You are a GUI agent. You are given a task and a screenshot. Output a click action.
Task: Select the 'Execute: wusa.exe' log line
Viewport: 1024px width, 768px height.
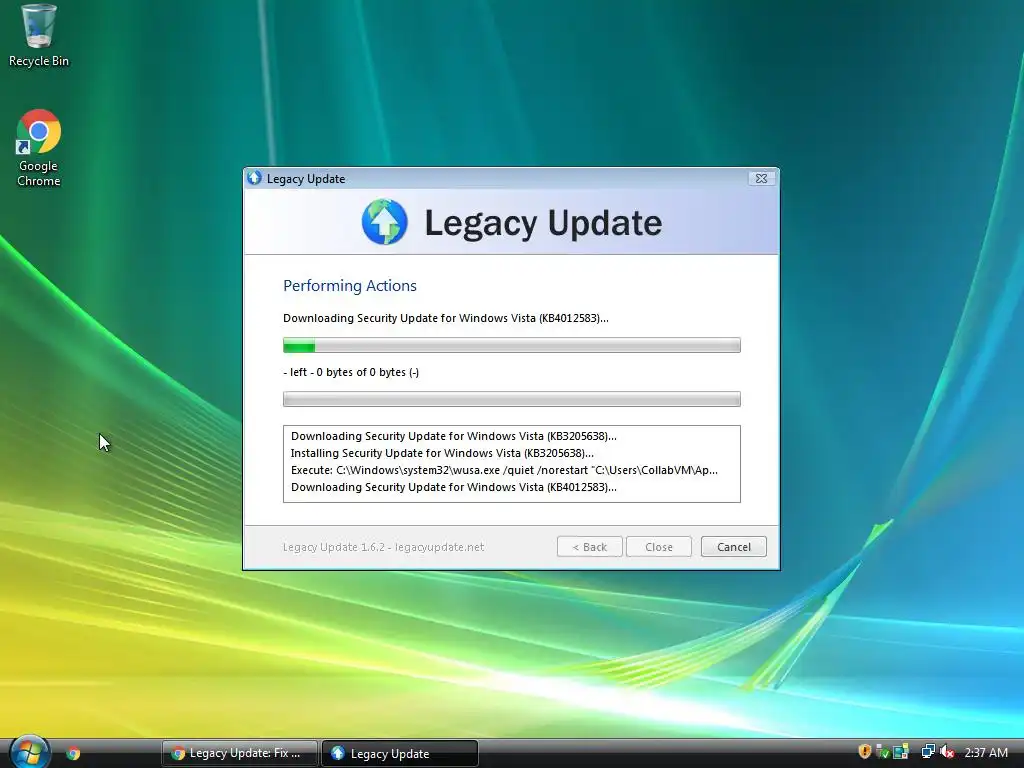coord(504,470)
